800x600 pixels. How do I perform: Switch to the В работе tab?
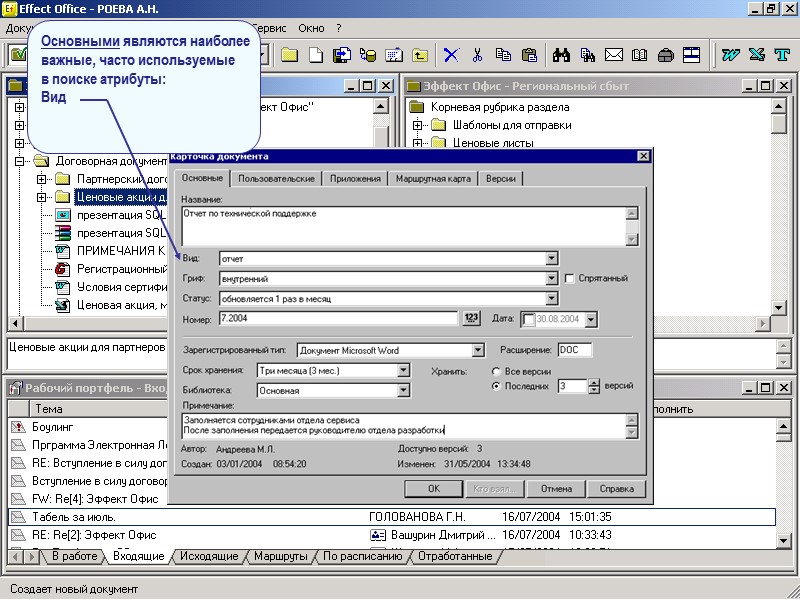coord(74,556)
